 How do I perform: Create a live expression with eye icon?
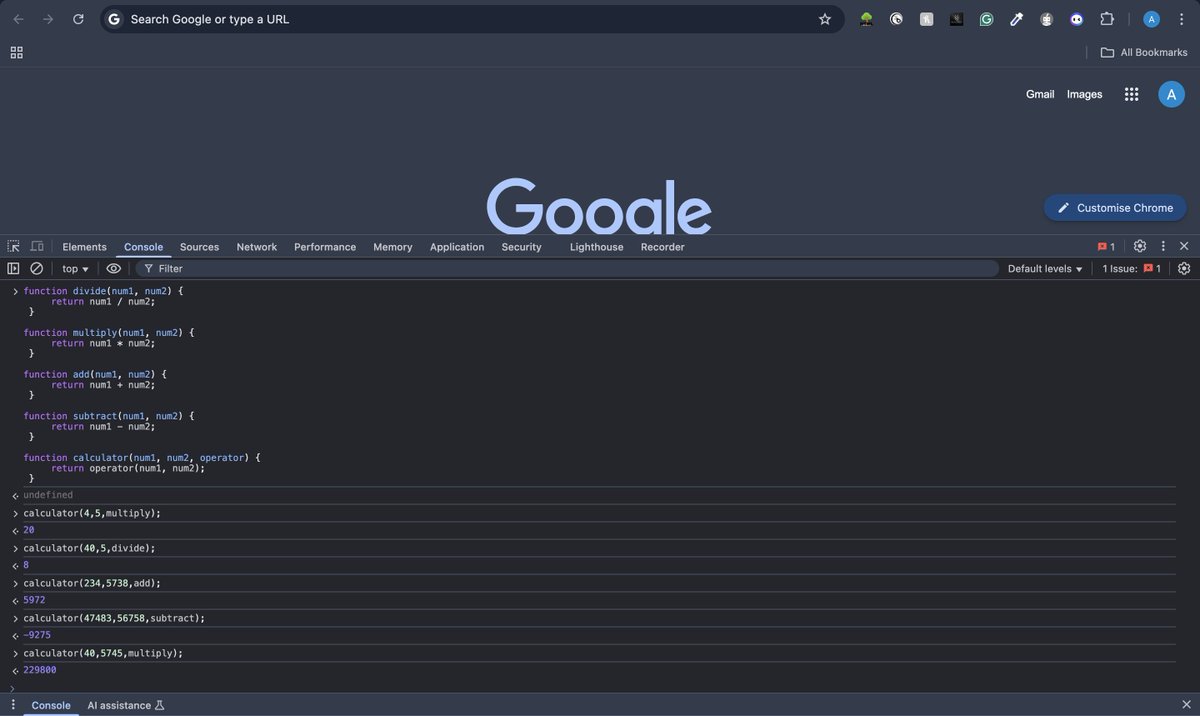pyautogui.click(x=114, y=268)
